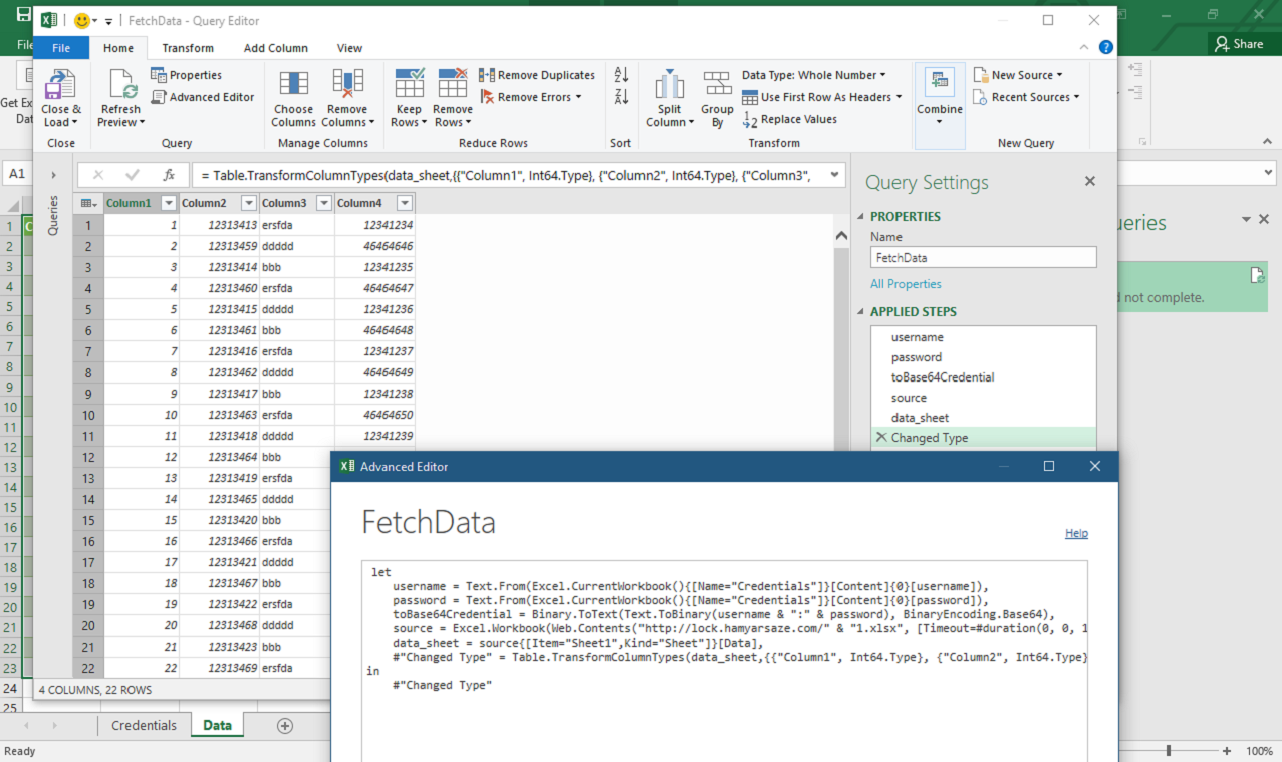Switch to the Home ribbon tab
This screenshot has height=762, width=1282.
[x=118, y=48]
